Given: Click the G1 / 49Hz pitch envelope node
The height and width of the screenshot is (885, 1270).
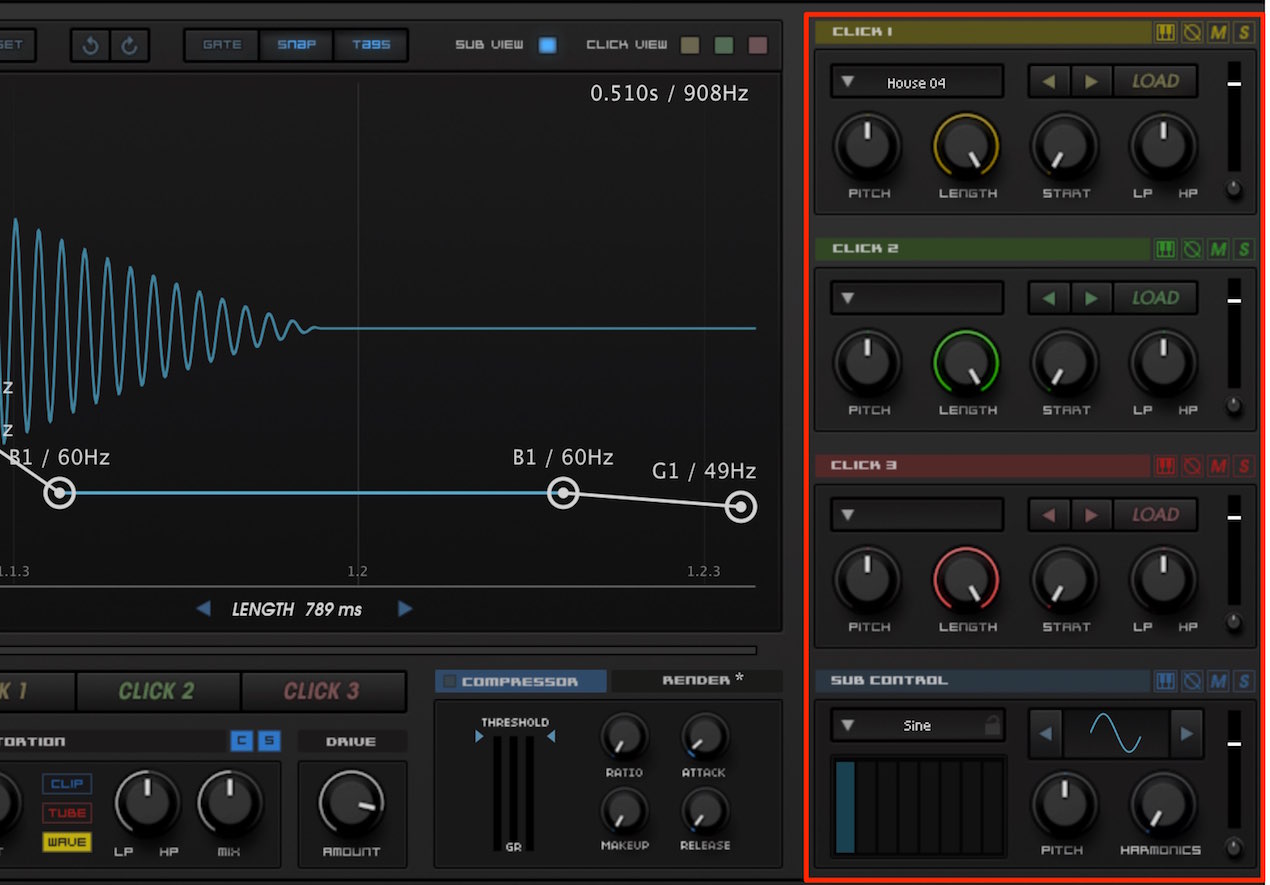Looking at the screenshot, I should coord(741,507).
